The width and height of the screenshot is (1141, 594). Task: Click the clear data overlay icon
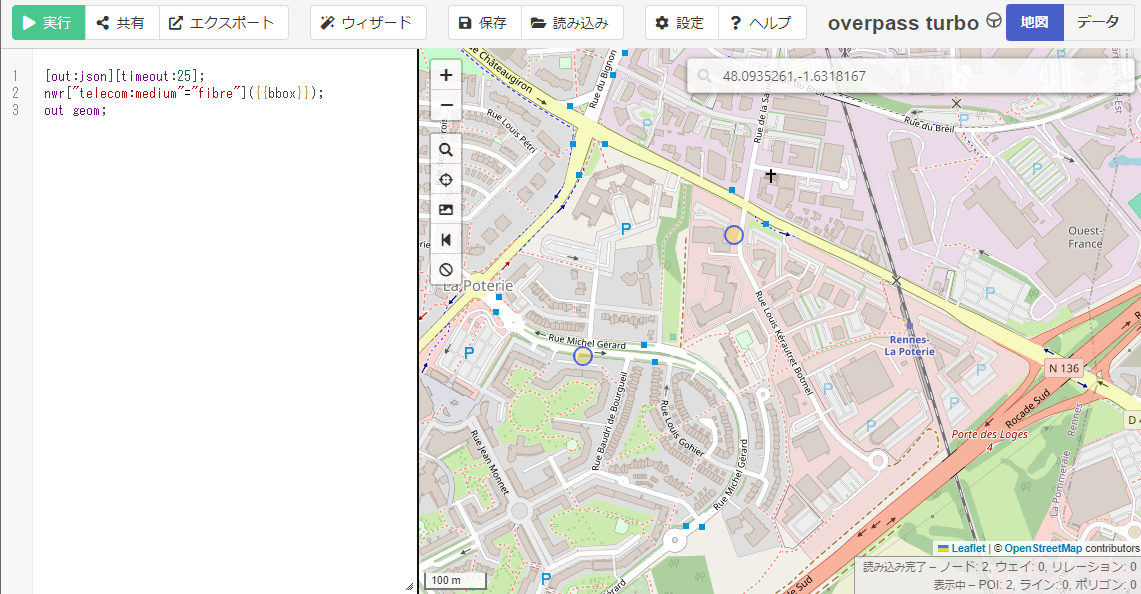pos(446,269)
